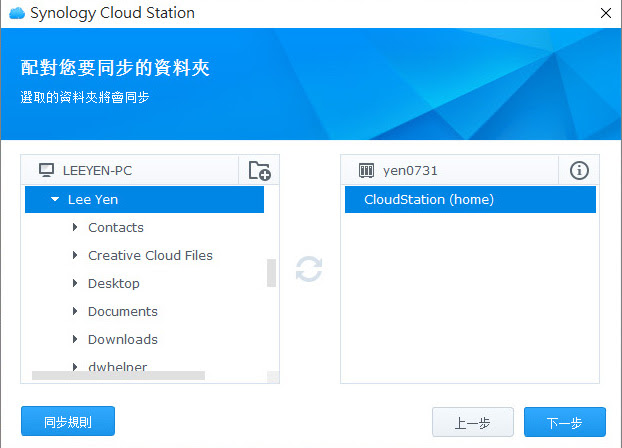Select the Documents folder

(x=123, y=311)
